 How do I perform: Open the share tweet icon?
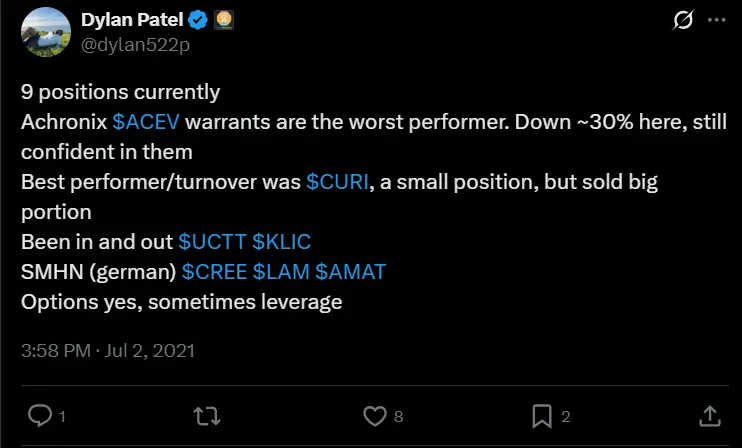(708, 415)
